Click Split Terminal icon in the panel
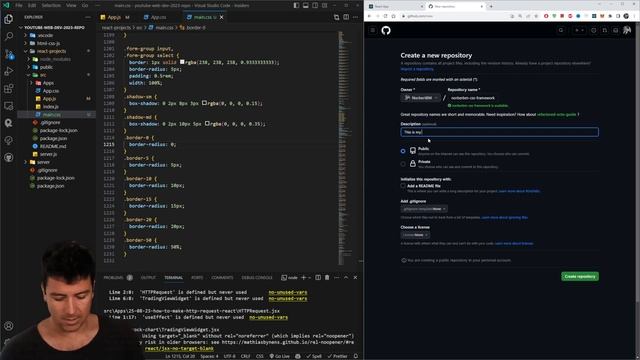Image resolution: width=640 pixels, height=360 pixels. pyautogui.click(x=318, y=278)
